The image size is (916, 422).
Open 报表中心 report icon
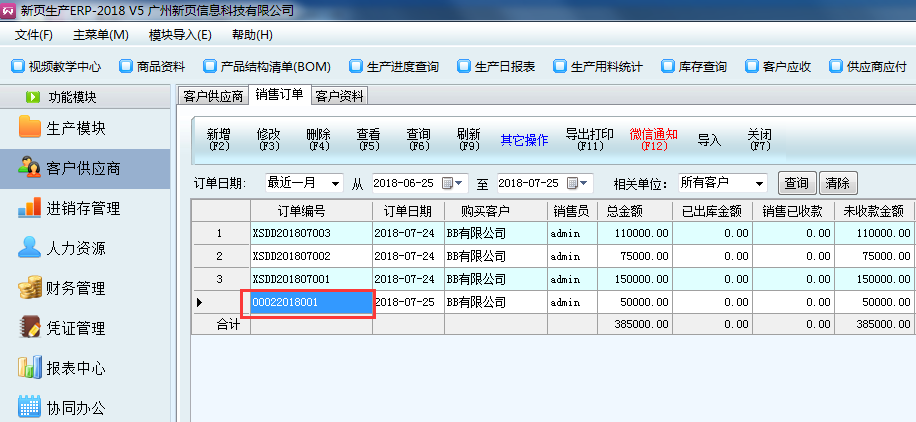coord(29,368)
